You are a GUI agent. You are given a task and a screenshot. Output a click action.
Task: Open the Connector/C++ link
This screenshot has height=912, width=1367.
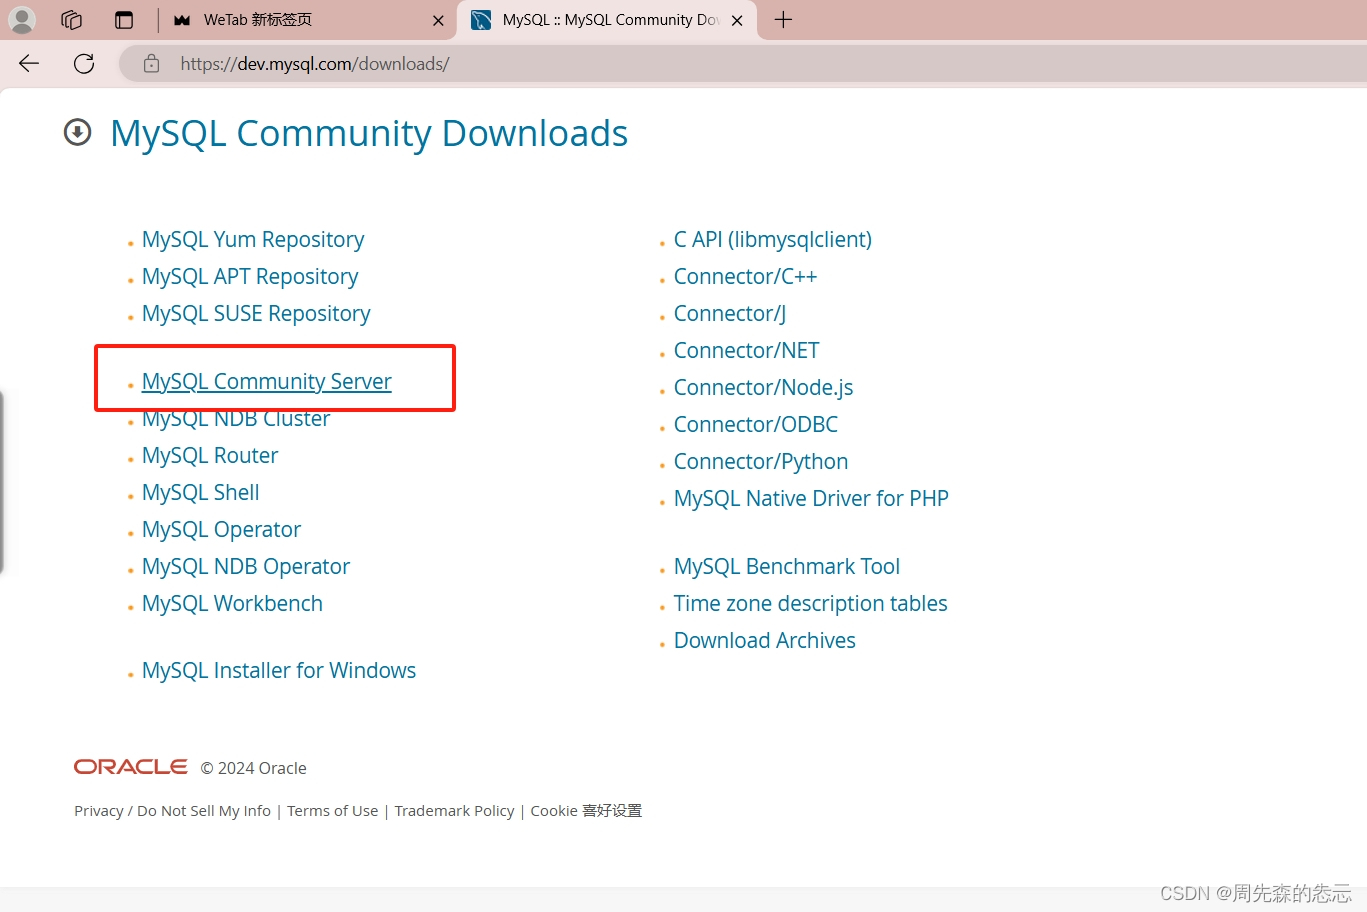[745, 277]
